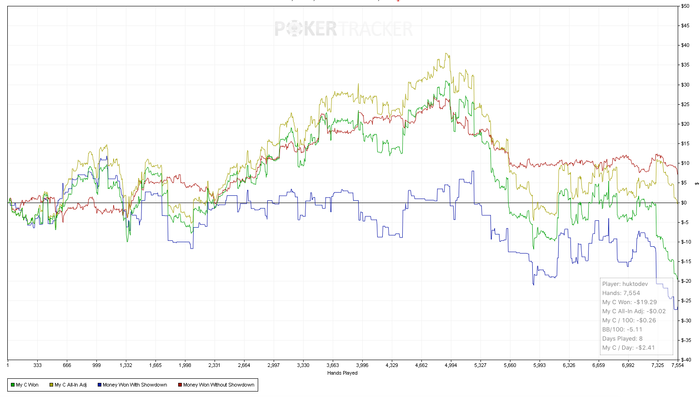
Task: Click the $40 y-axis label
Action: click(x=685, y=45)
